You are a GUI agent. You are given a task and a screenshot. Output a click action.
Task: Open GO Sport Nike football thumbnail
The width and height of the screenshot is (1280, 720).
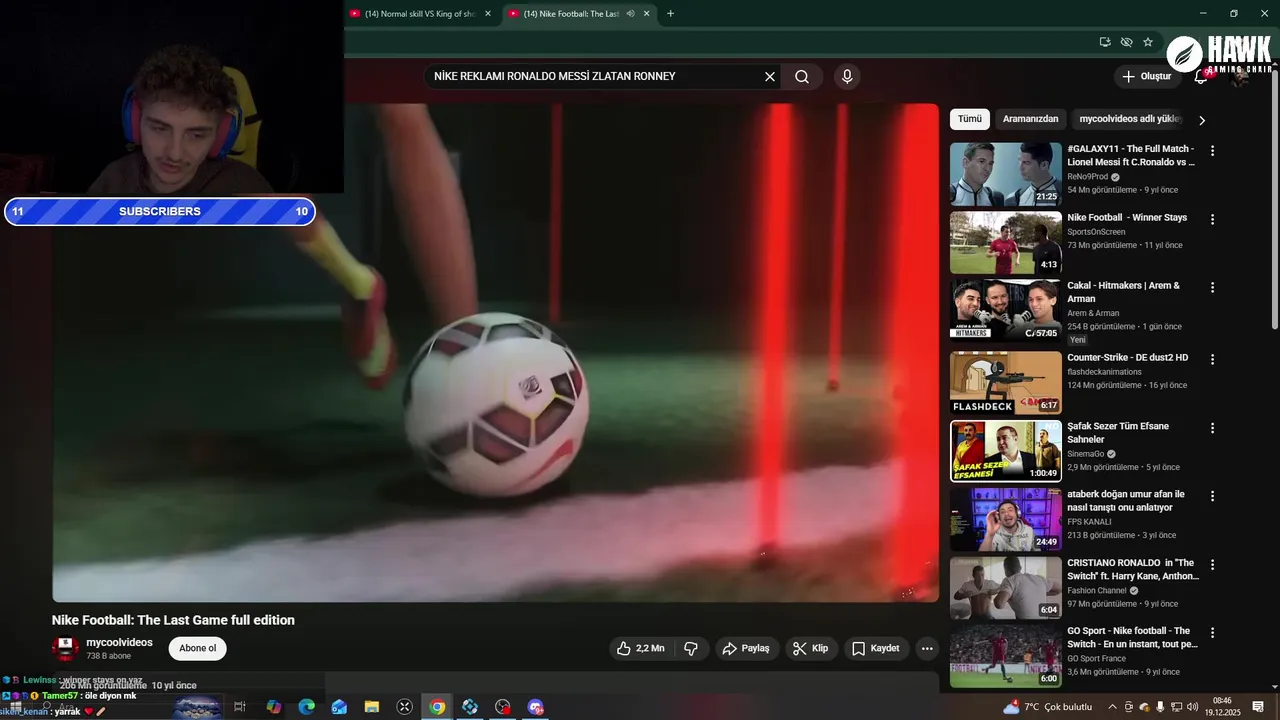(1006, 656)
